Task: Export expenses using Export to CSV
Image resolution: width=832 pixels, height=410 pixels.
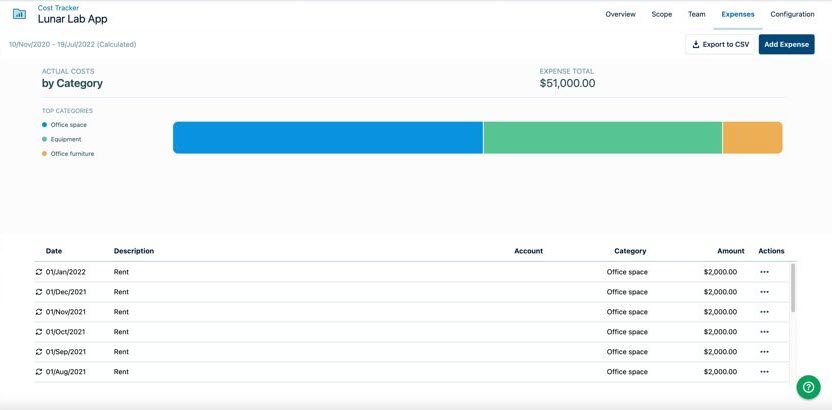Action: tap(720, 44)
